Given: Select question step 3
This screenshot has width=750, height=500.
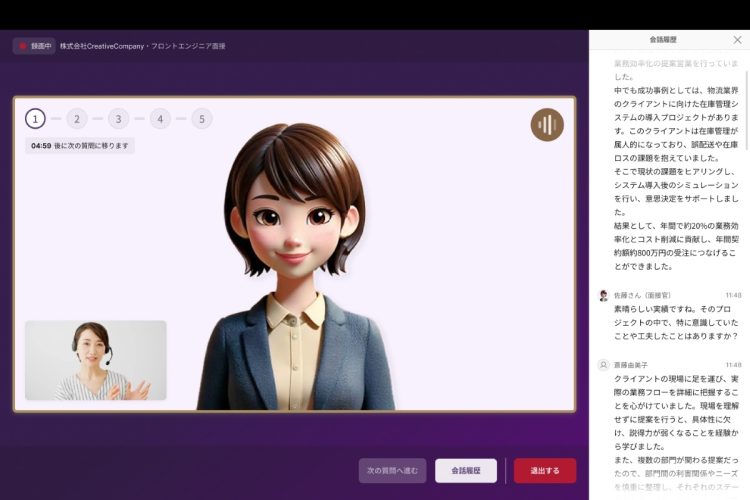Looking at the screenshot, I should coord(119,119).
